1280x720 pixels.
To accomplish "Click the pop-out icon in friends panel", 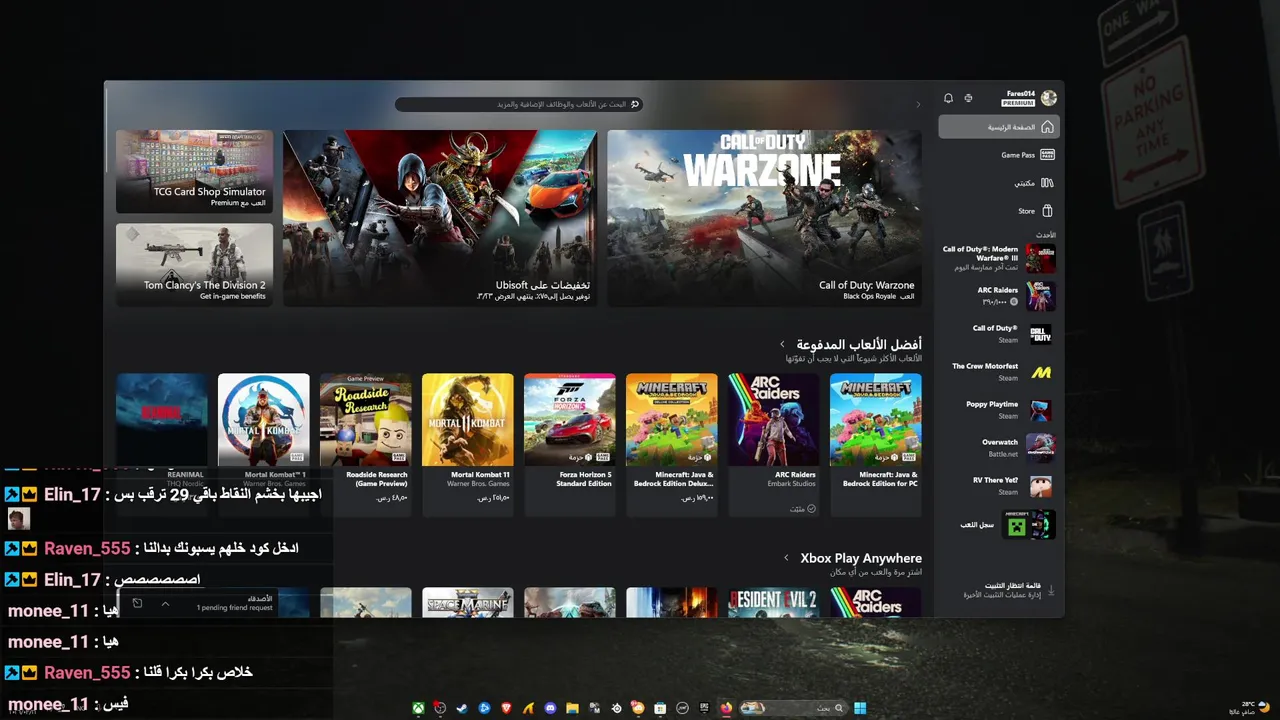I will [x=138, y=603].
